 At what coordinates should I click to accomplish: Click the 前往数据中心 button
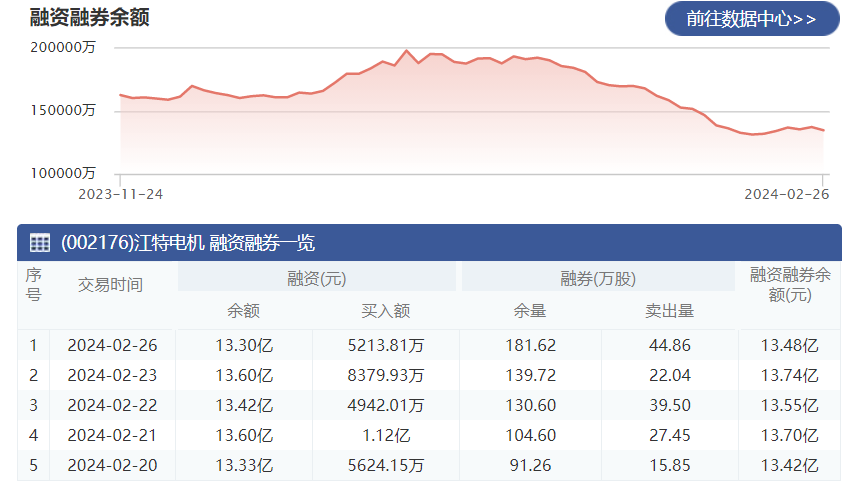[x=751, y=19]
